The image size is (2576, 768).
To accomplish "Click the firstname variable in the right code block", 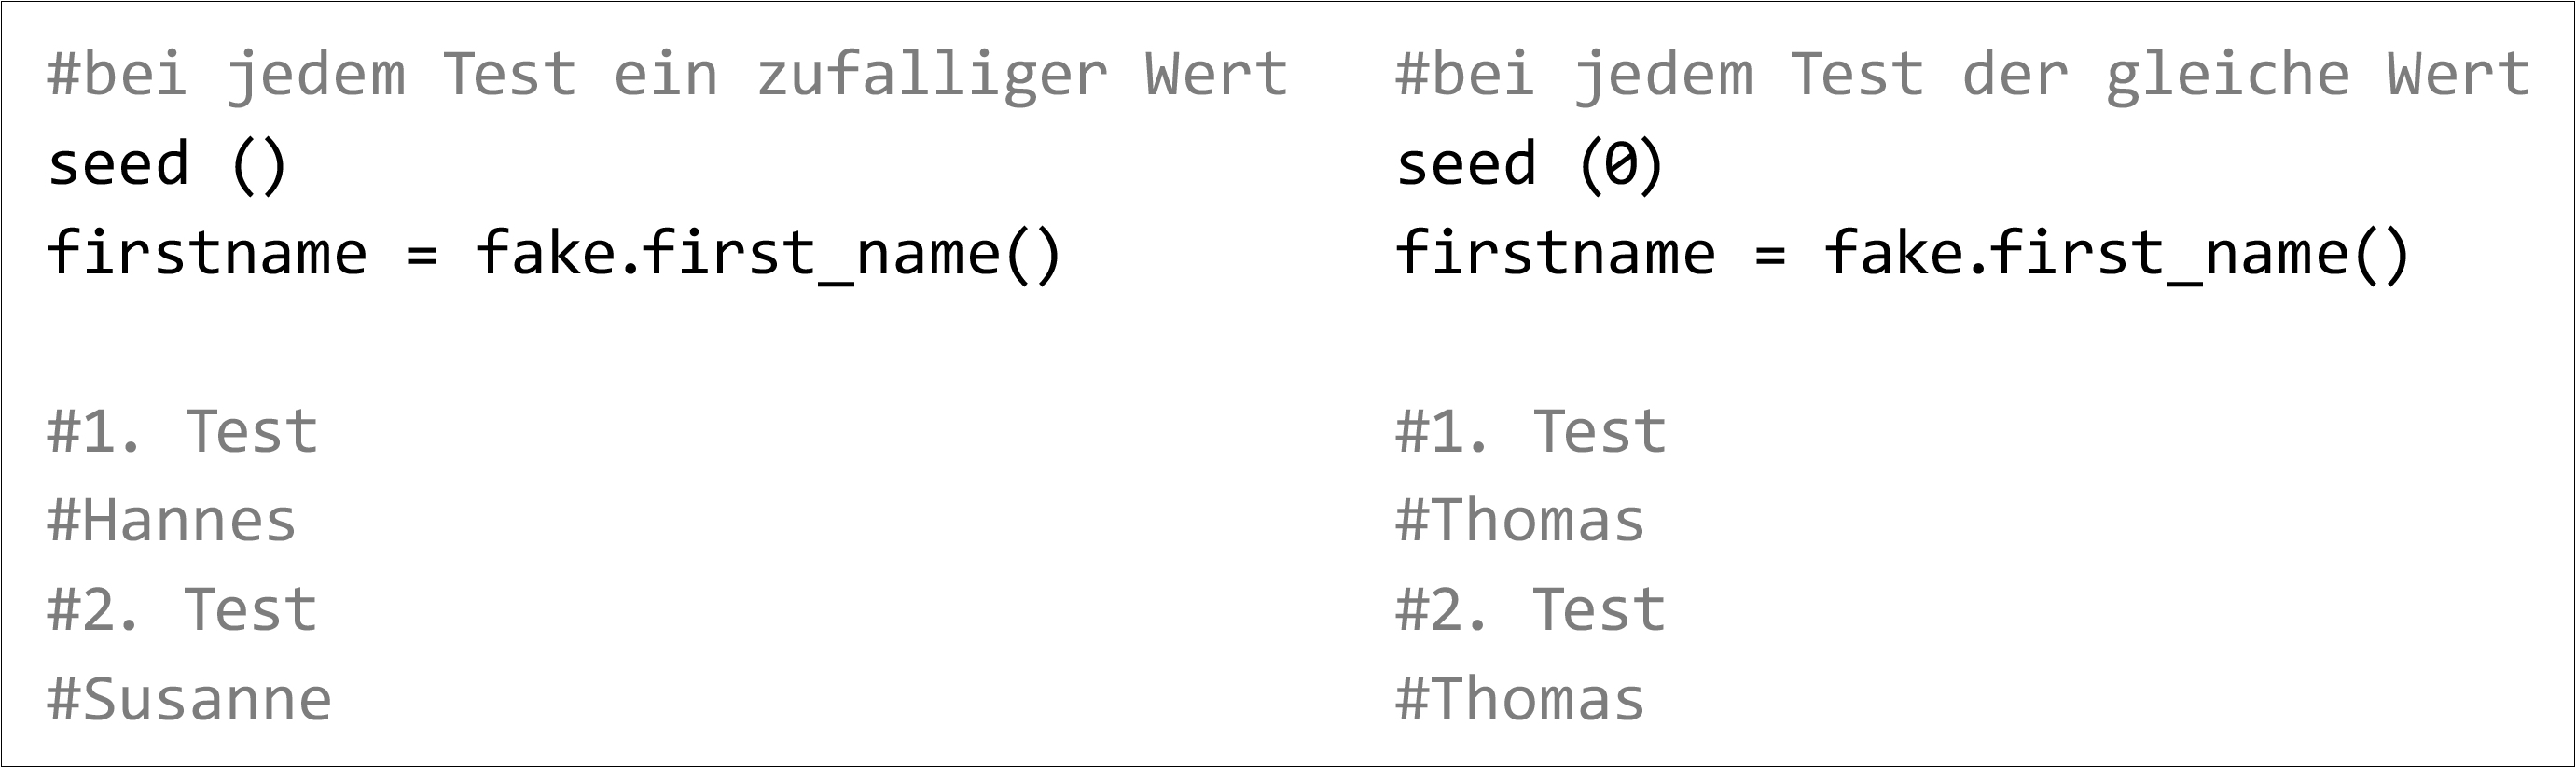I will (1555, 253).
